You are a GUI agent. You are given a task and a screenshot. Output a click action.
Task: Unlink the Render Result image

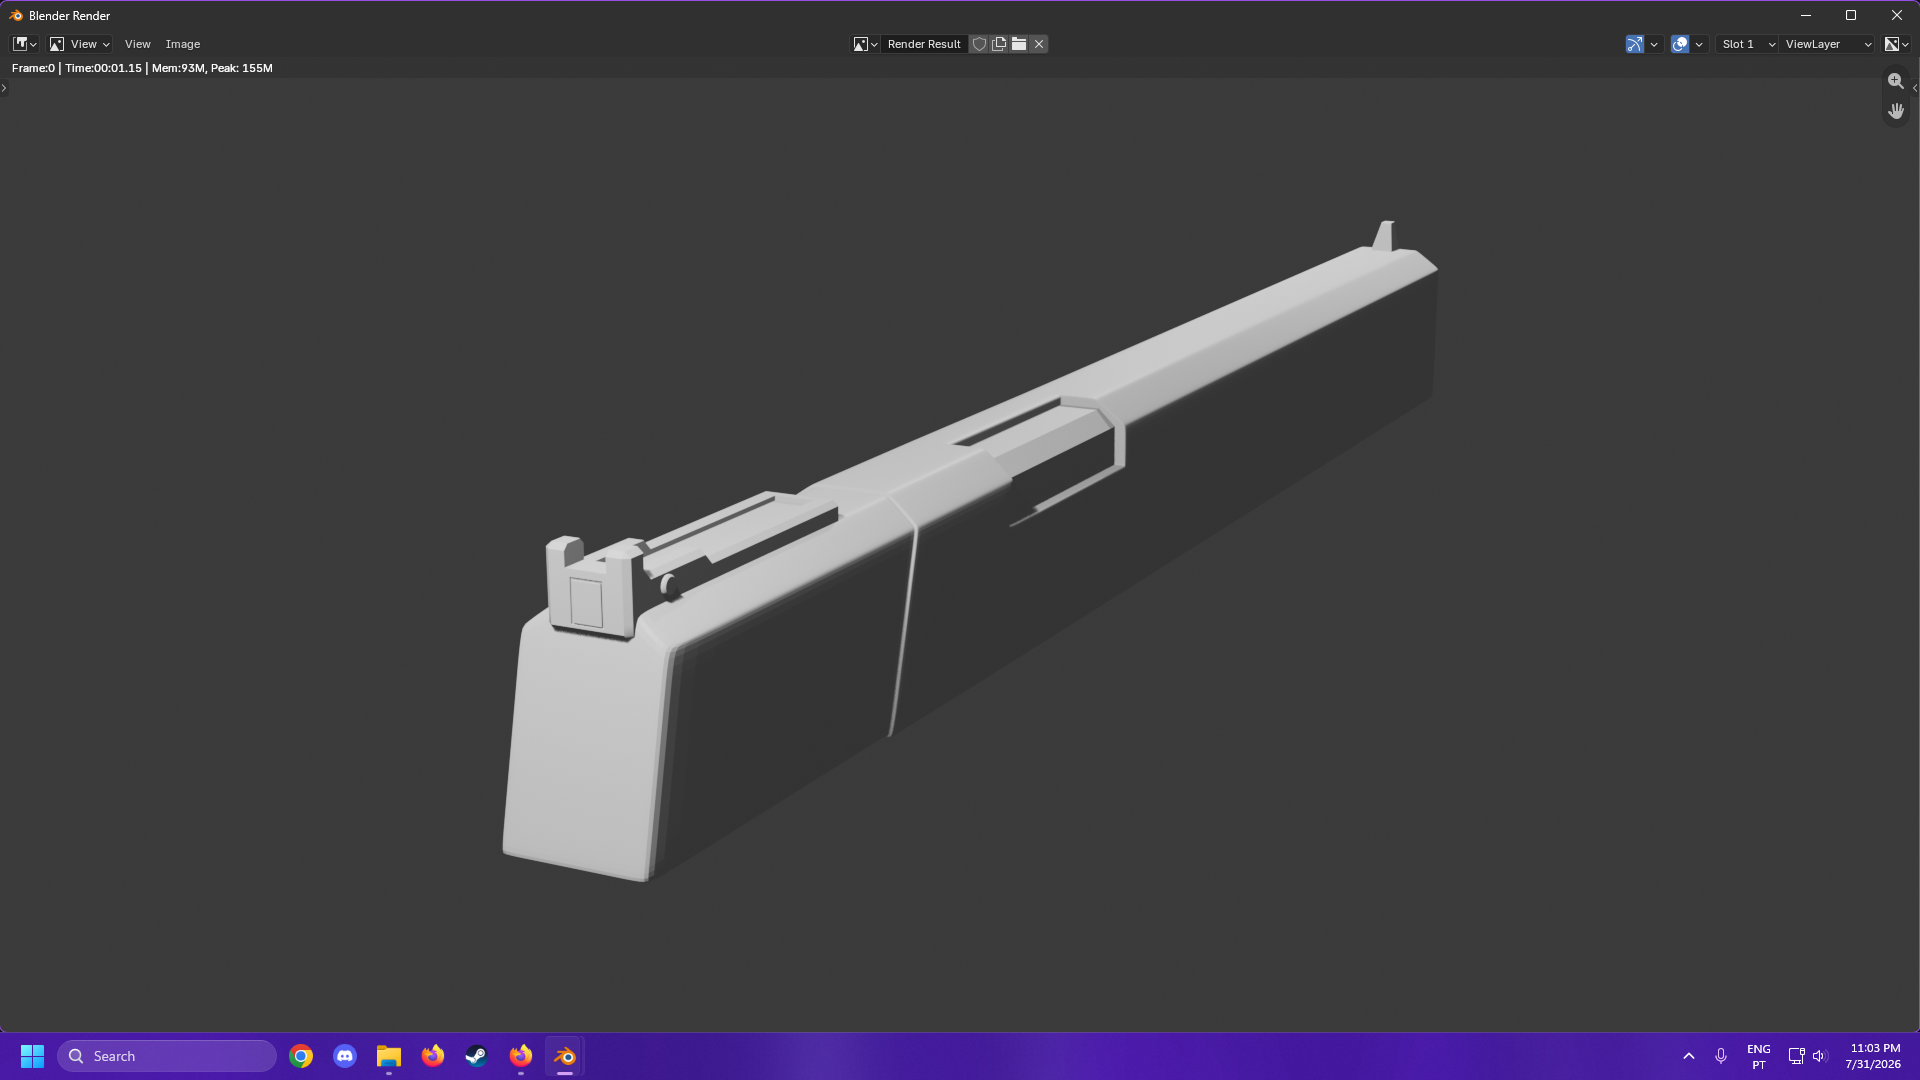[x=1039, y=44]
